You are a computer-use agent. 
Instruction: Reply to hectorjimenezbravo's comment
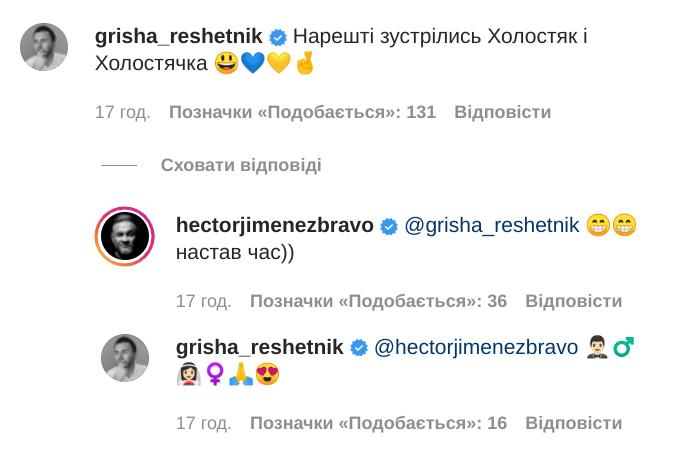coord(573,301)
